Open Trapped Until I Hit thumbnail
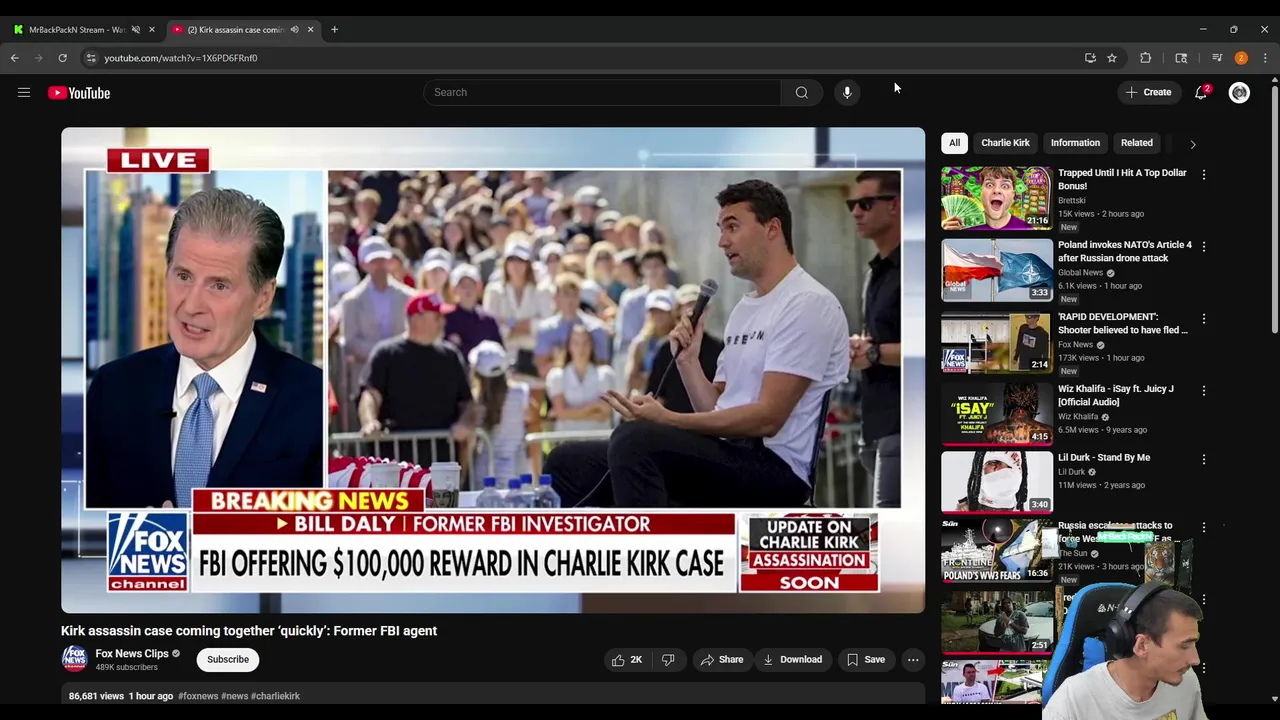 click(997, 198)
